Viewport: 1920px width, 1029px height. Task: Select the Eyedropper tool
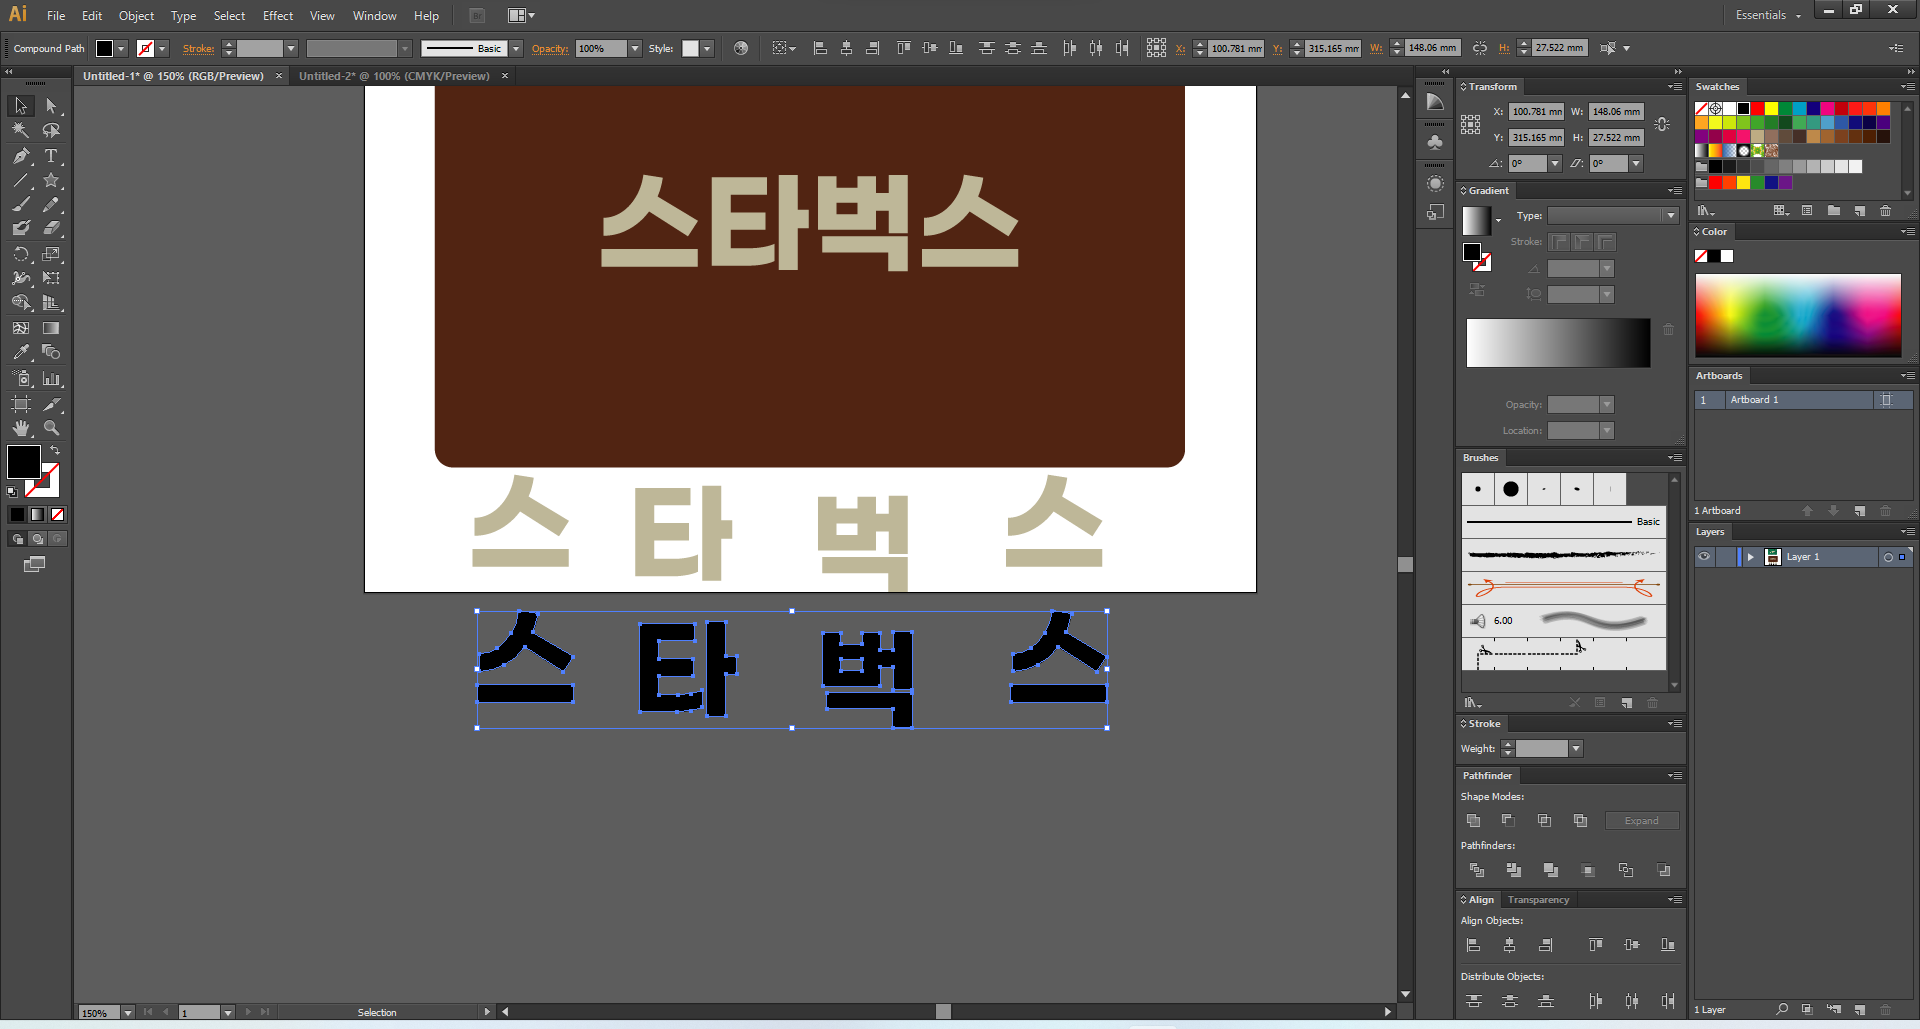[21, 352]
